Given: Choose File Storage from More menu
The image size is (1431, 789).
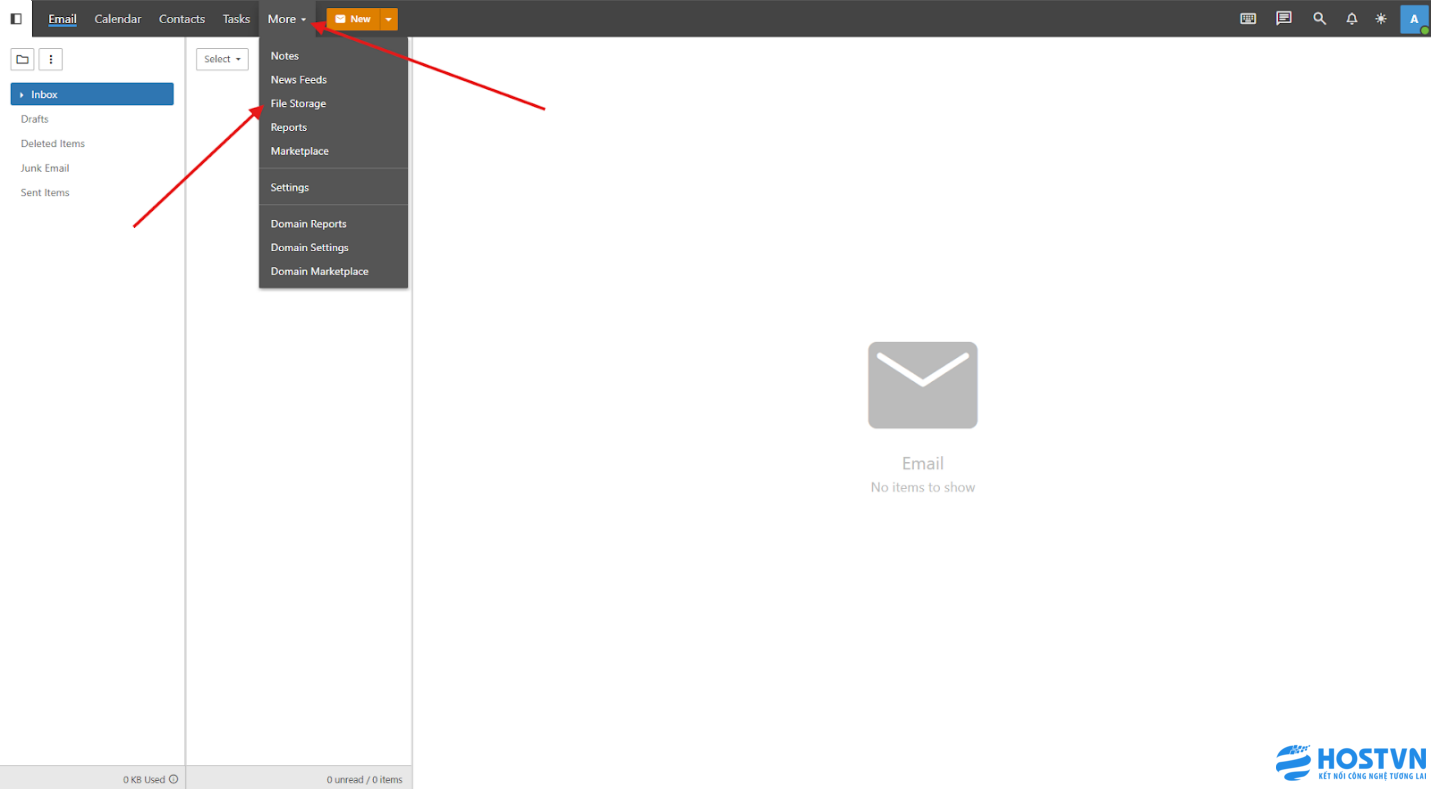Looking at the screenshot, I should click(x=298, y=104).
